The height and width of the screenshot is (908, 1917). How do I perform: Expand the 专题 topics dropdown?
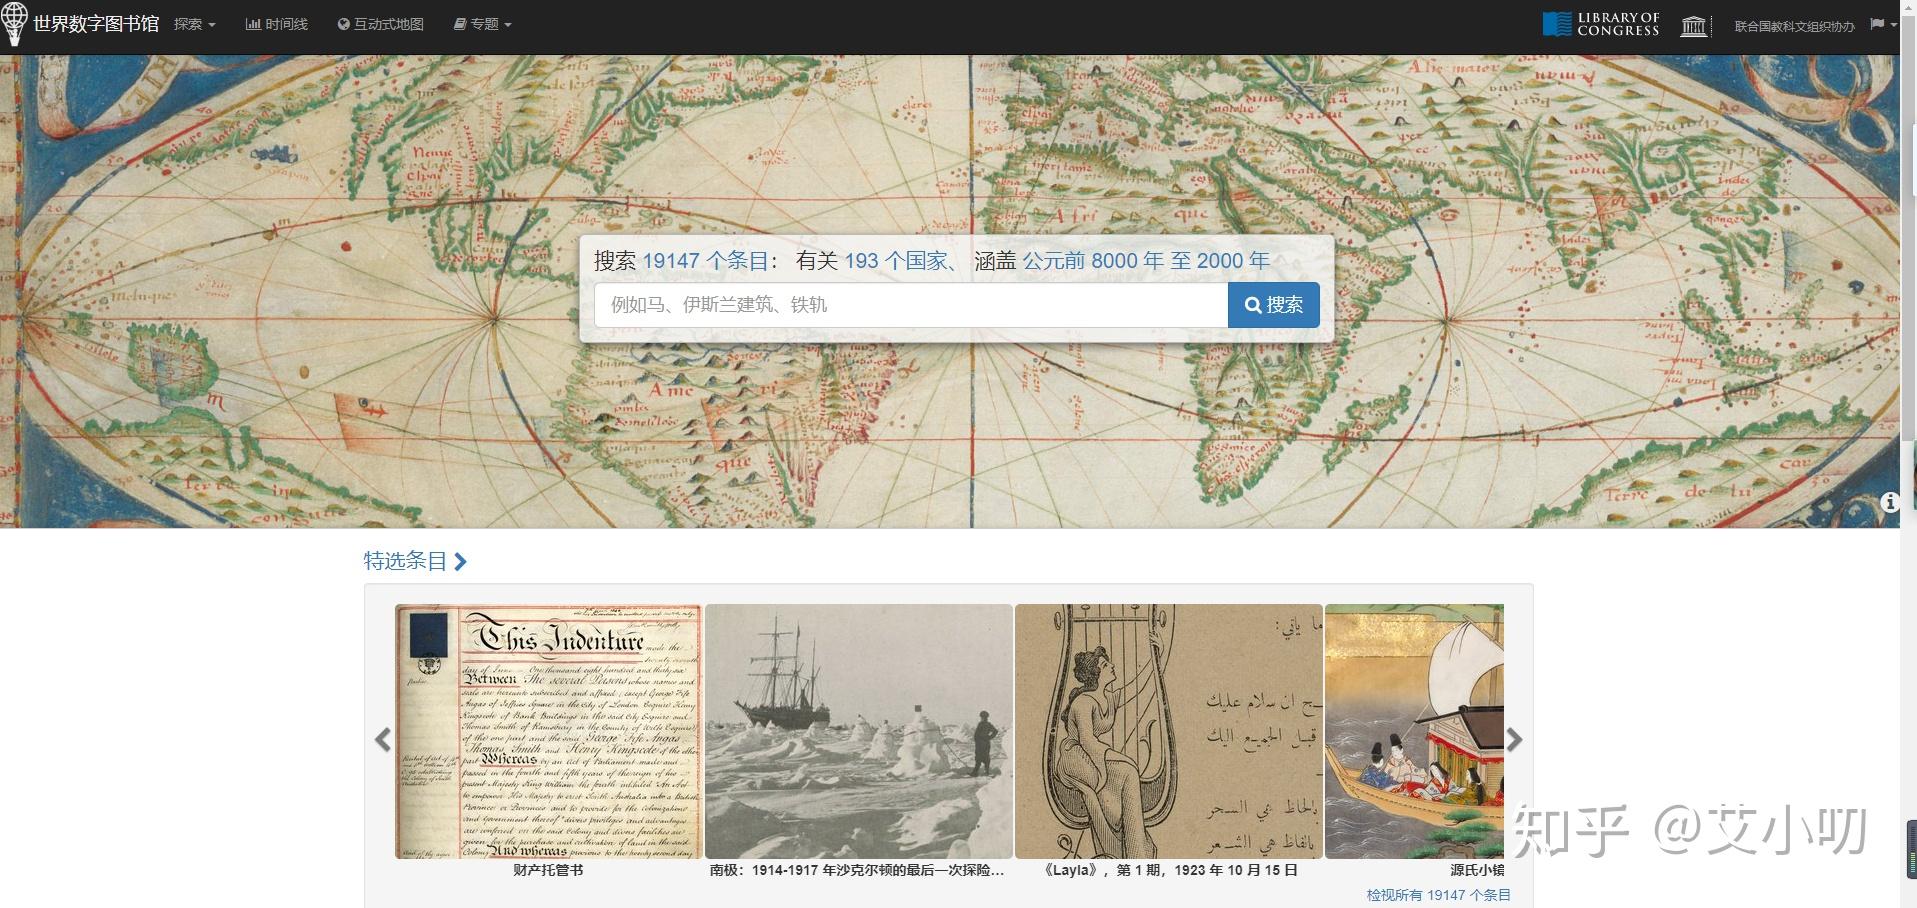point(482,24)
